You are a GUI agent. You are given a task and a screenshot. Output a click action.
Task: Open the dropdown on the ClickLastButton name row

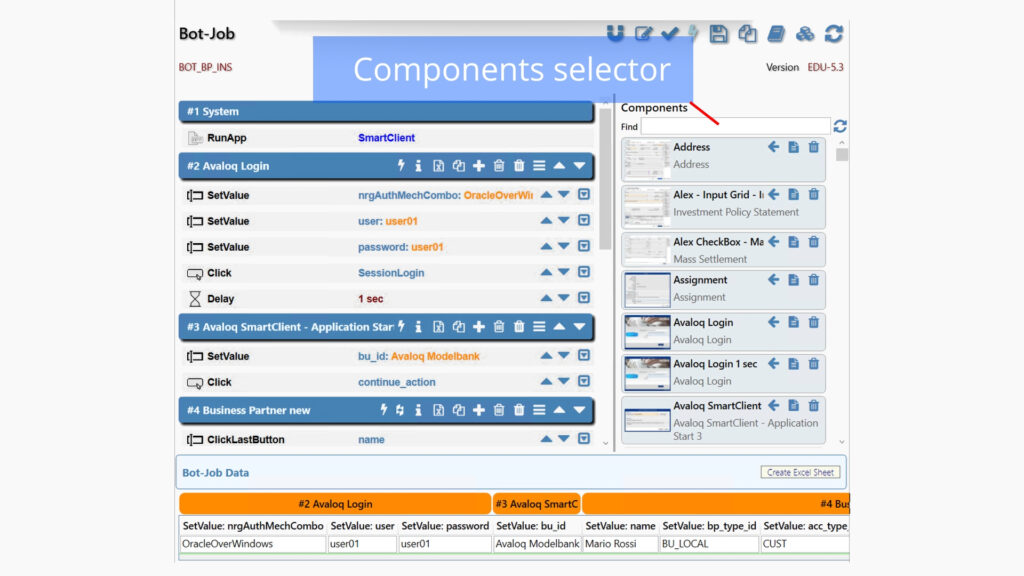(x=584, y=438)
